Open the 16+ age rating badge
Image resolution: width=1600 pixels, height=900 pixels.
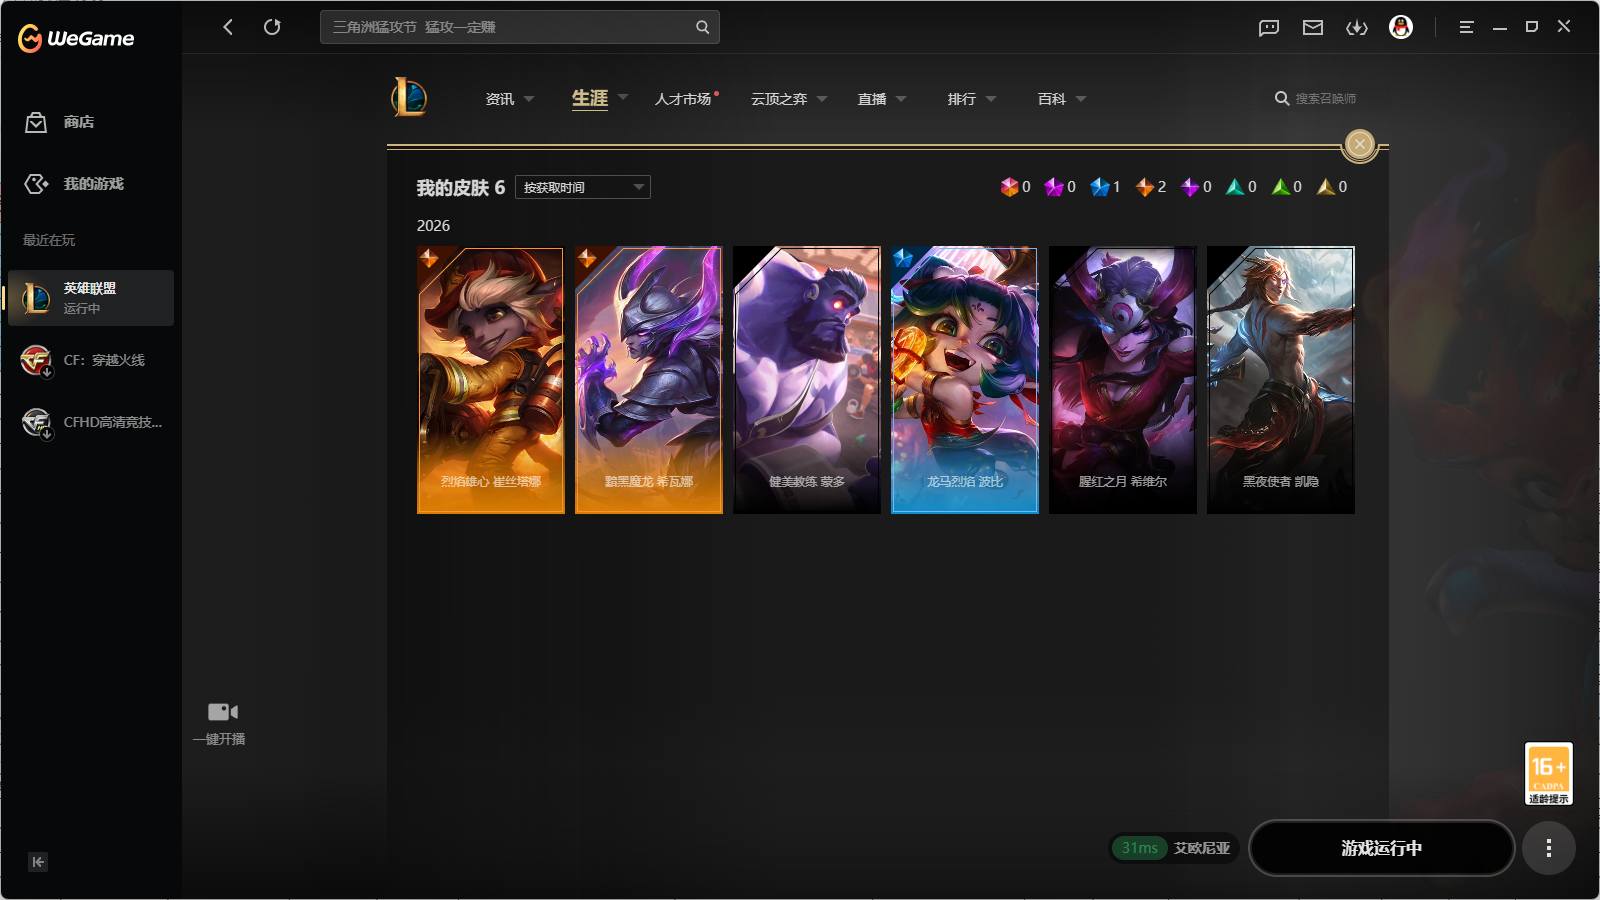(x=1549, y=773)
